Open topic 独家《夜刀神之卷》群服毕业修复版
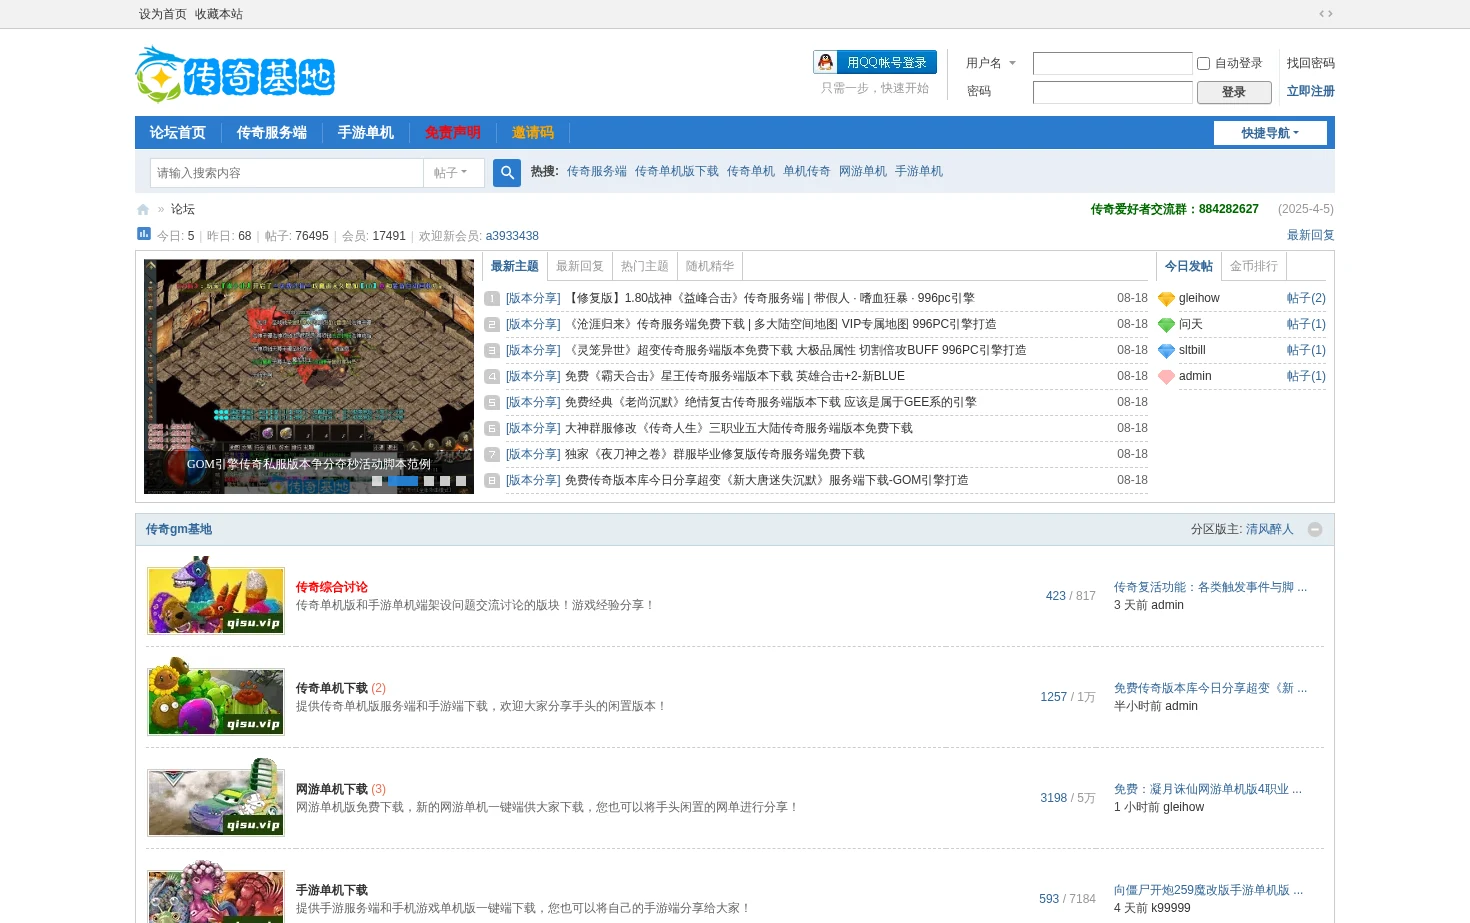 tap(715, 454)
